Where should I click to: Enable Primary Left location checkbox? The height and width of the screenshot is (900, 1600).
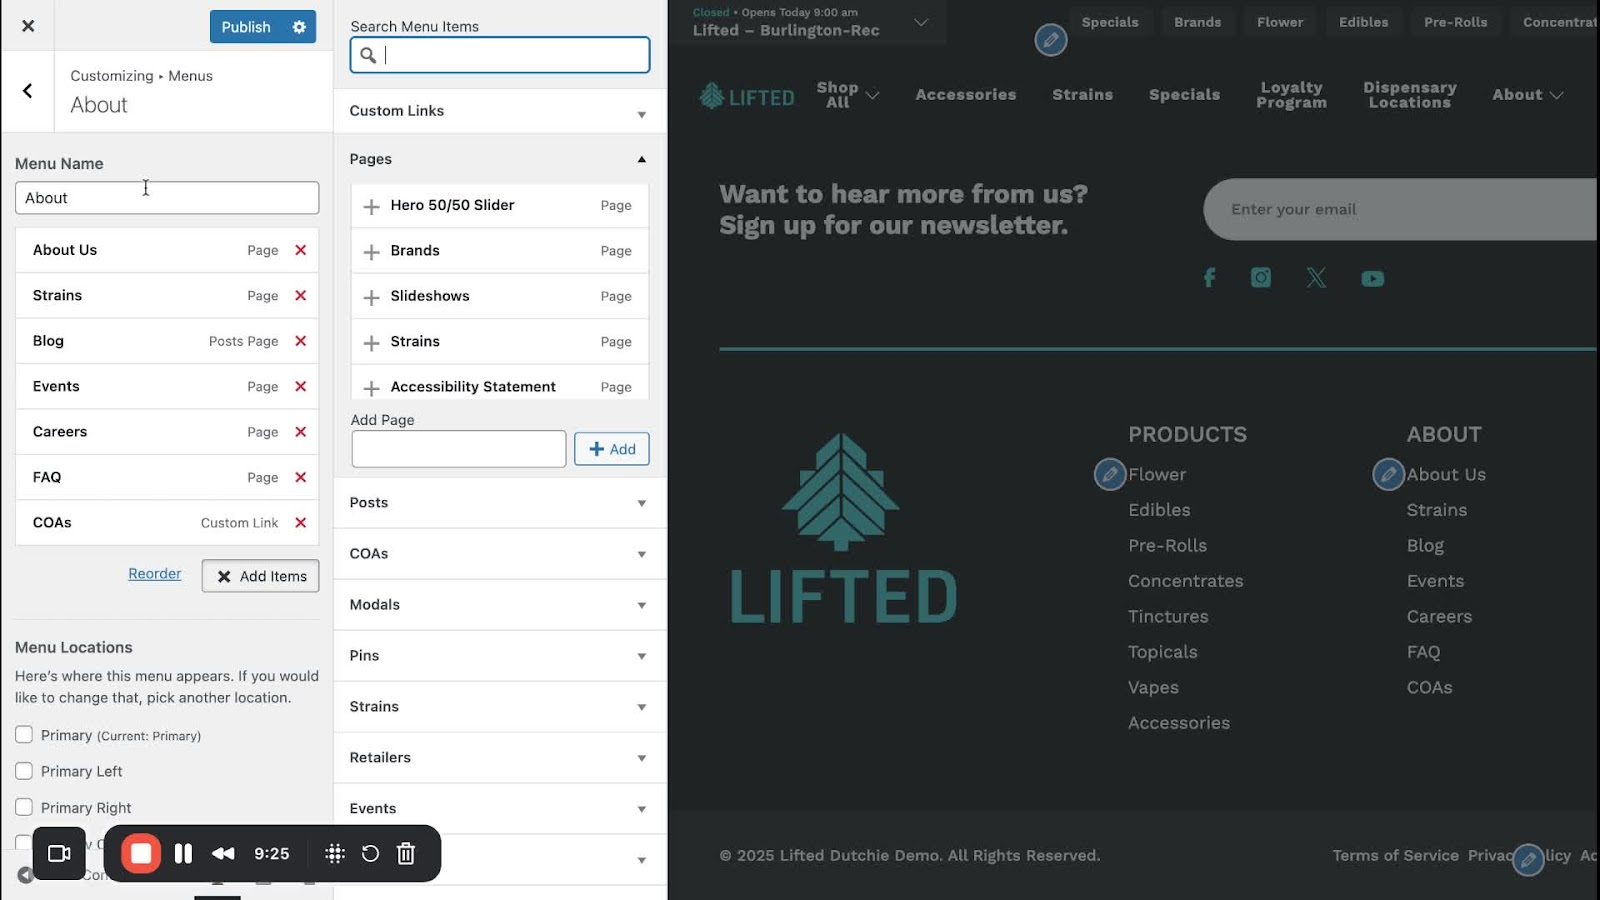coord(24,771)
